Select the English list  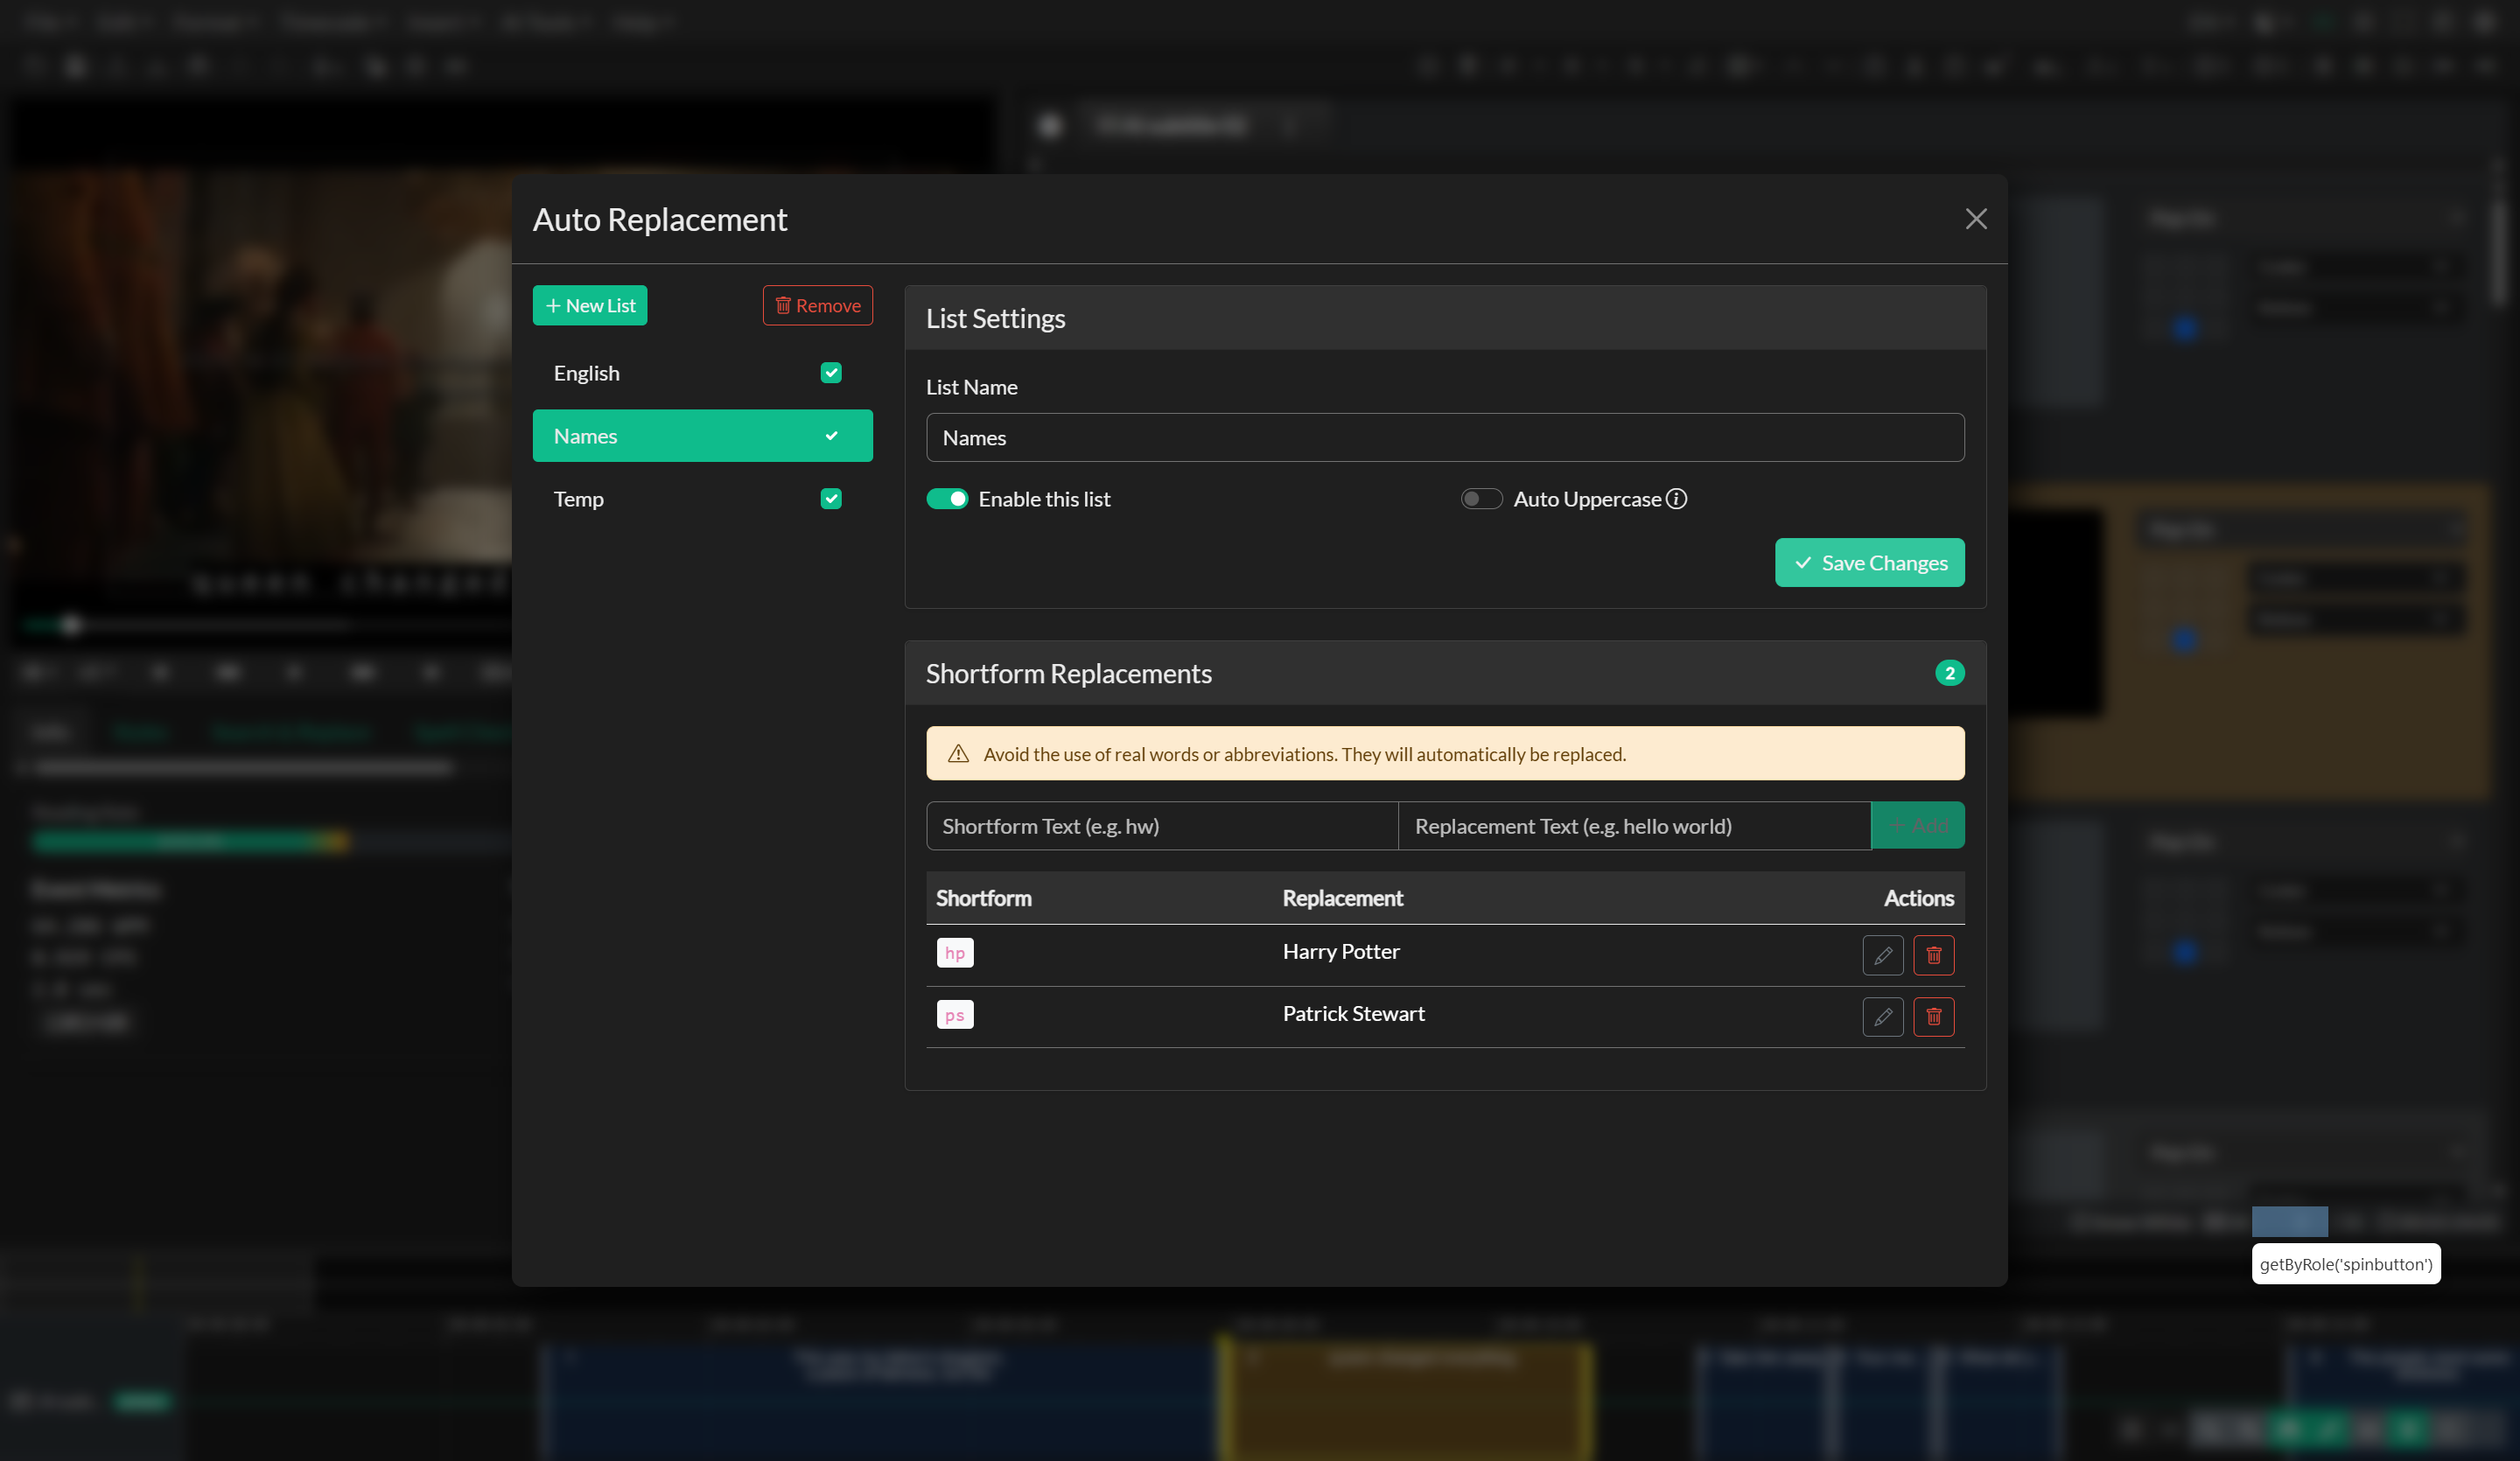click(702, 373)
